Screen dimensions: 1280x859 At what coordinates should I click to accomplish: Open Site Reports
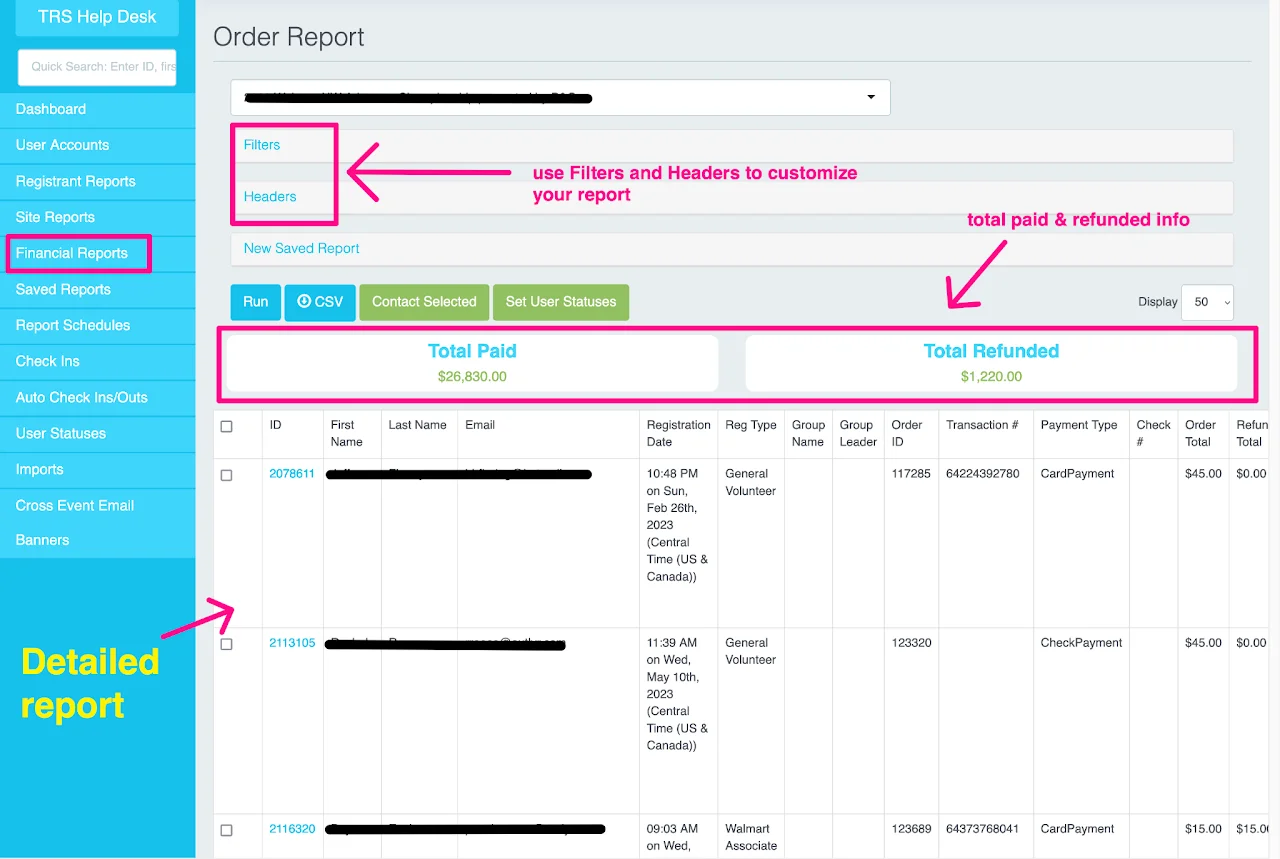pos(97,217)
